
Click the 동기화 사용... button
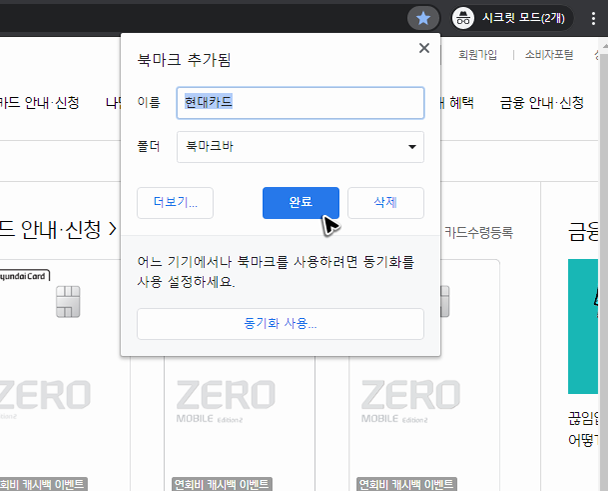coord(280,324)
